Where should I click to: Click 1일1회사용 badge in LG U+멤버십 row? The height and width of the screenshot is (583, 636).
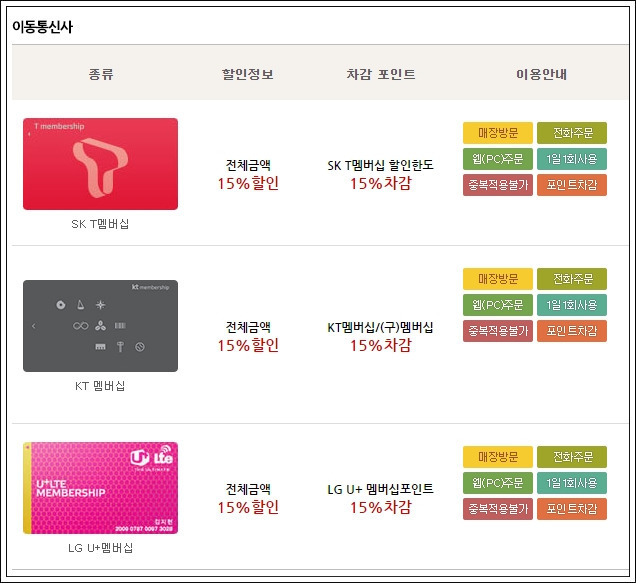[572, 483]
